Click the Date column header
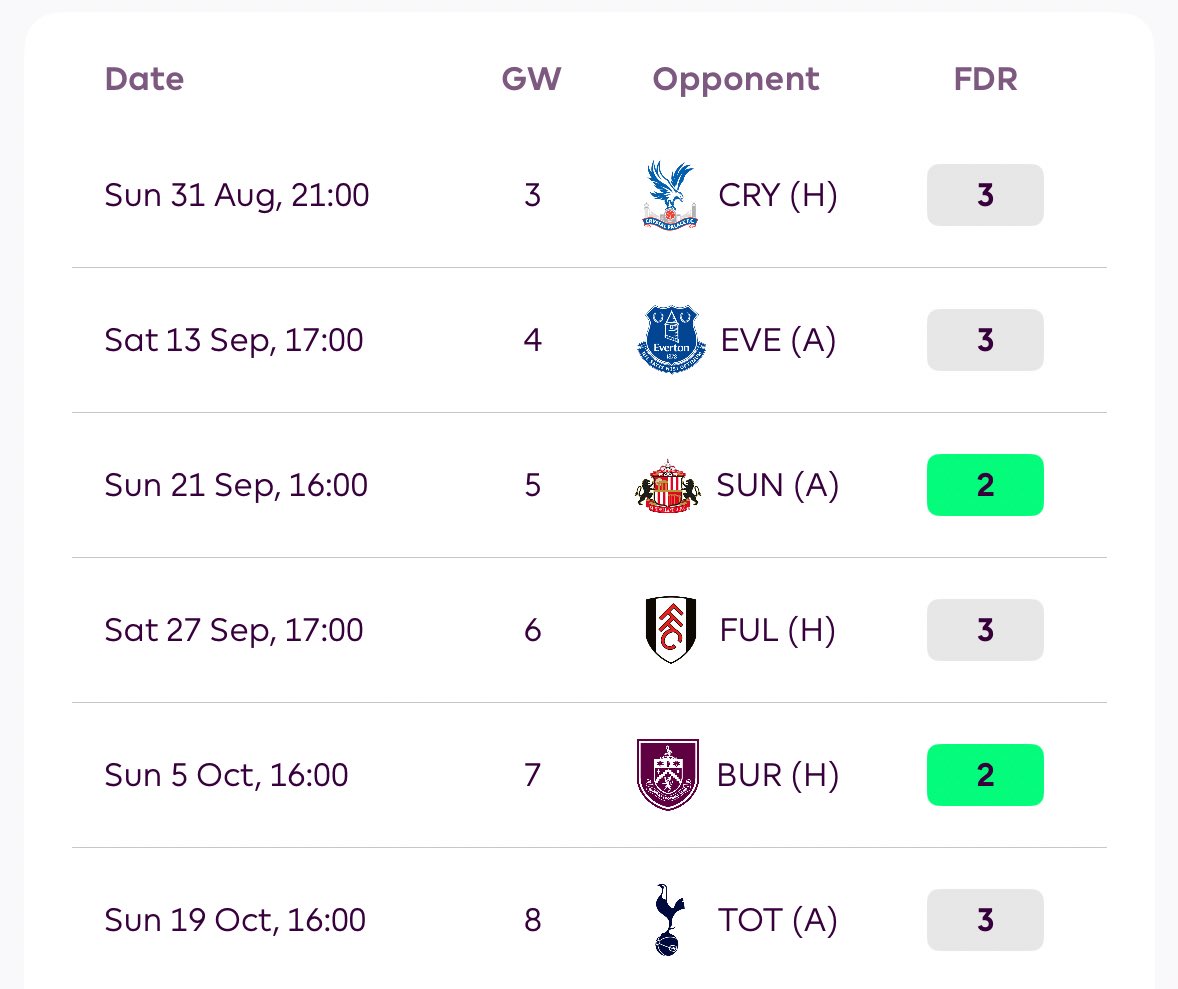The image size is (1178, 989). (144, 79)
